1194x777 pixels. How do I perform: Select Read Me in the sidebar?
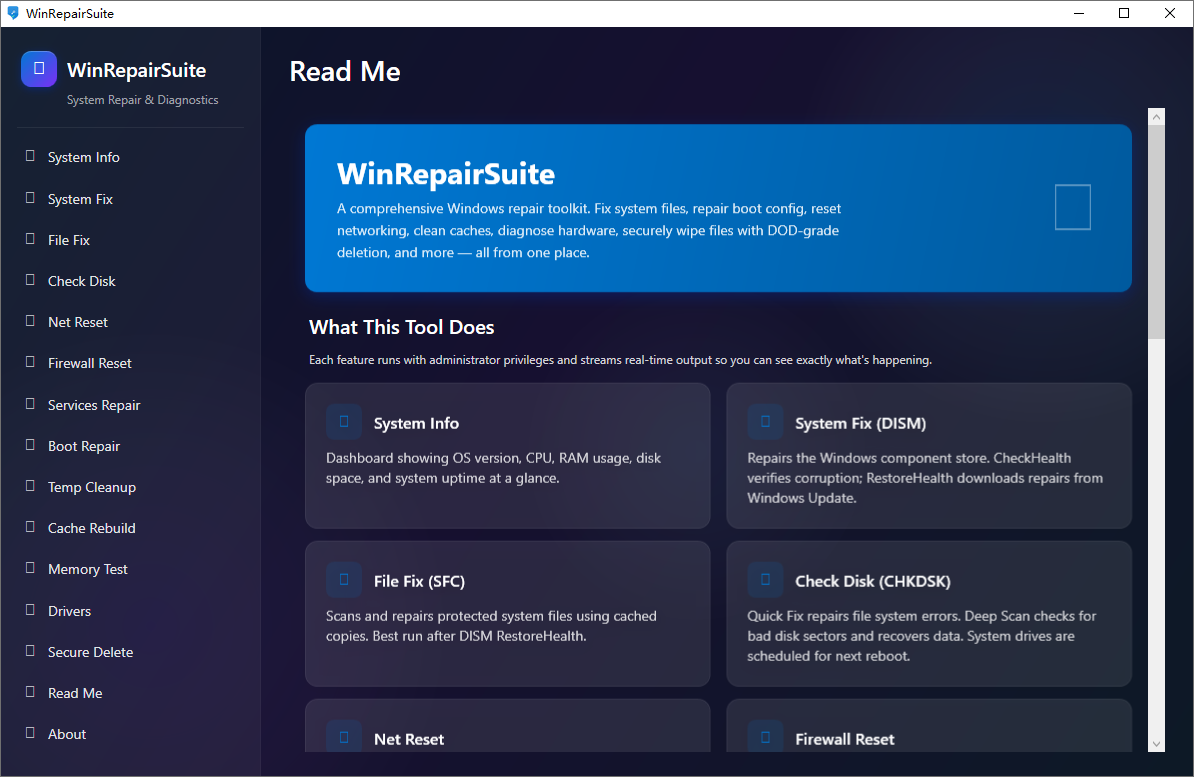[130, 694]
